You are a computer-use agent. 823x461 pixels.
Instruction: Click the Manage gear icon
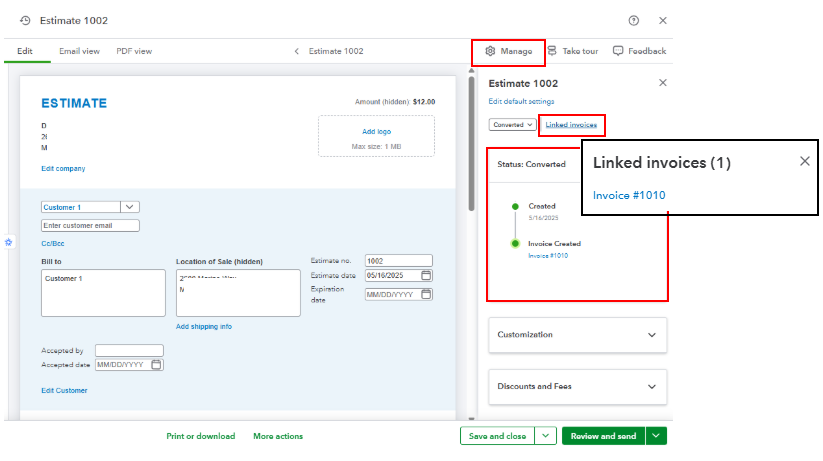coord(490,51)
